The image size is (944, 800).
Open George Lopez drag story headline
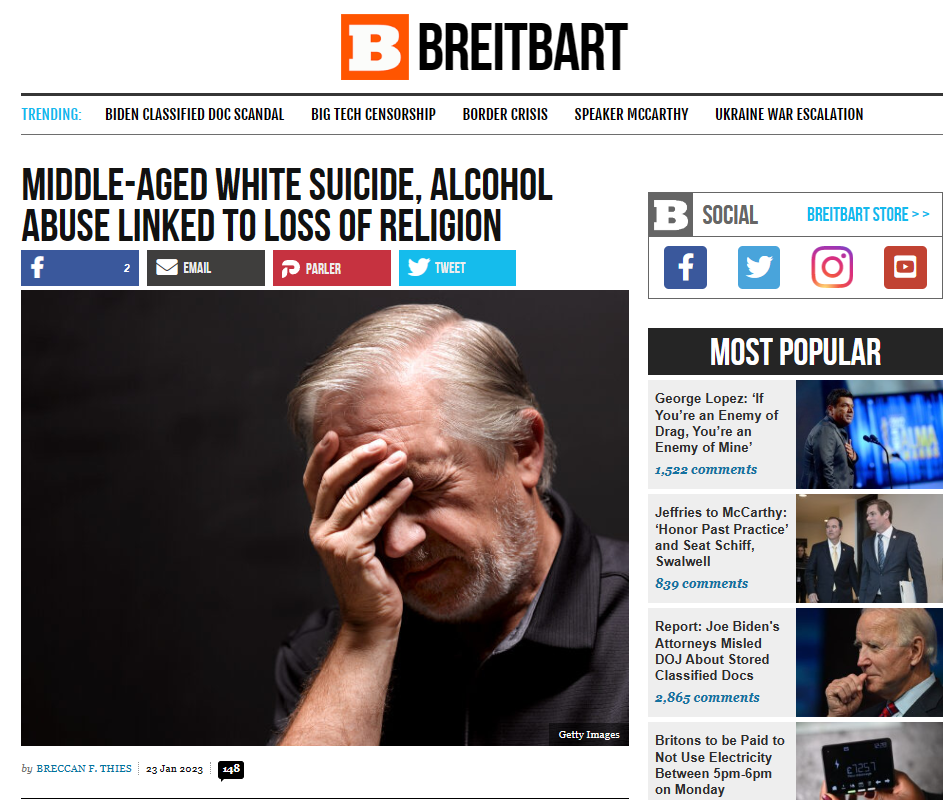click(716, 423)
